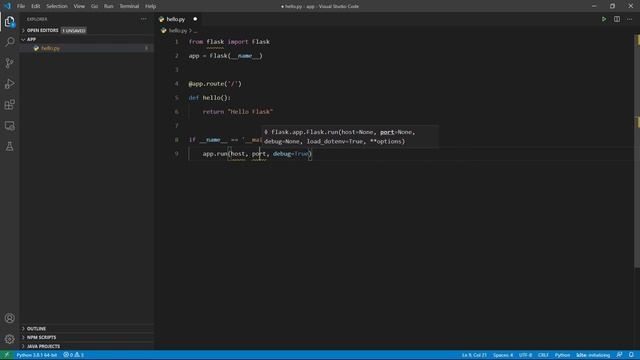Click 'debug=True' argument on line 9
This screenshot has height=360, width=640.
pos(291,154)
